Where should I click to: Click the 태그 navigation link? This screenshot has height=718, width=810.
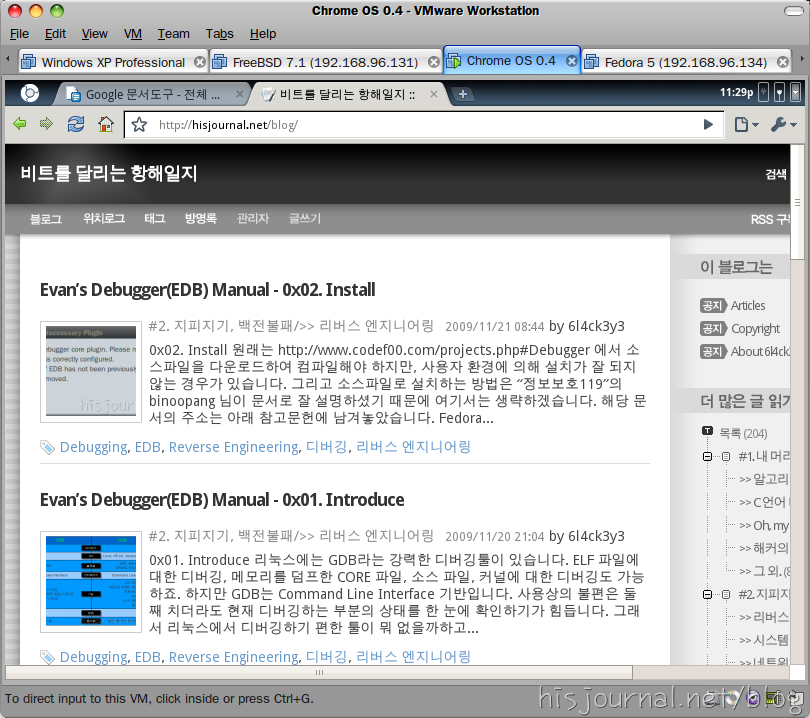[154, 218]
